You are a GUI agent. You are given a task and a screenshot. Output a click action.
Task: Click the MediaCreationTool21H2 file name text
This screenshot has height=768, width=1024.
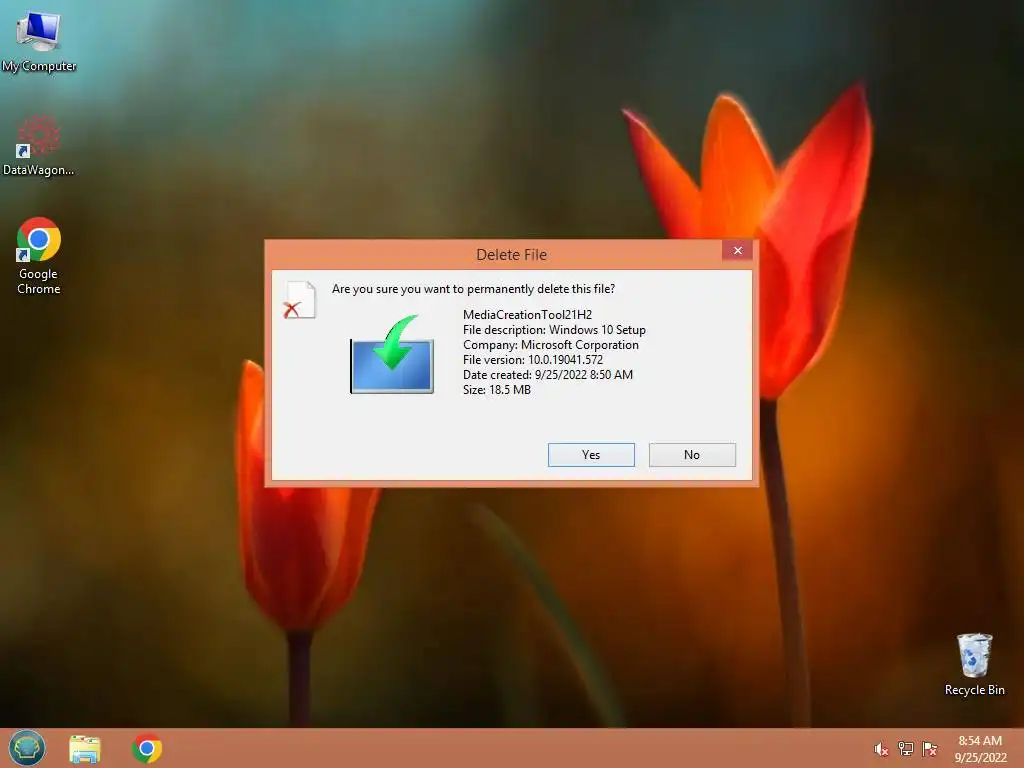pos(527,315)
